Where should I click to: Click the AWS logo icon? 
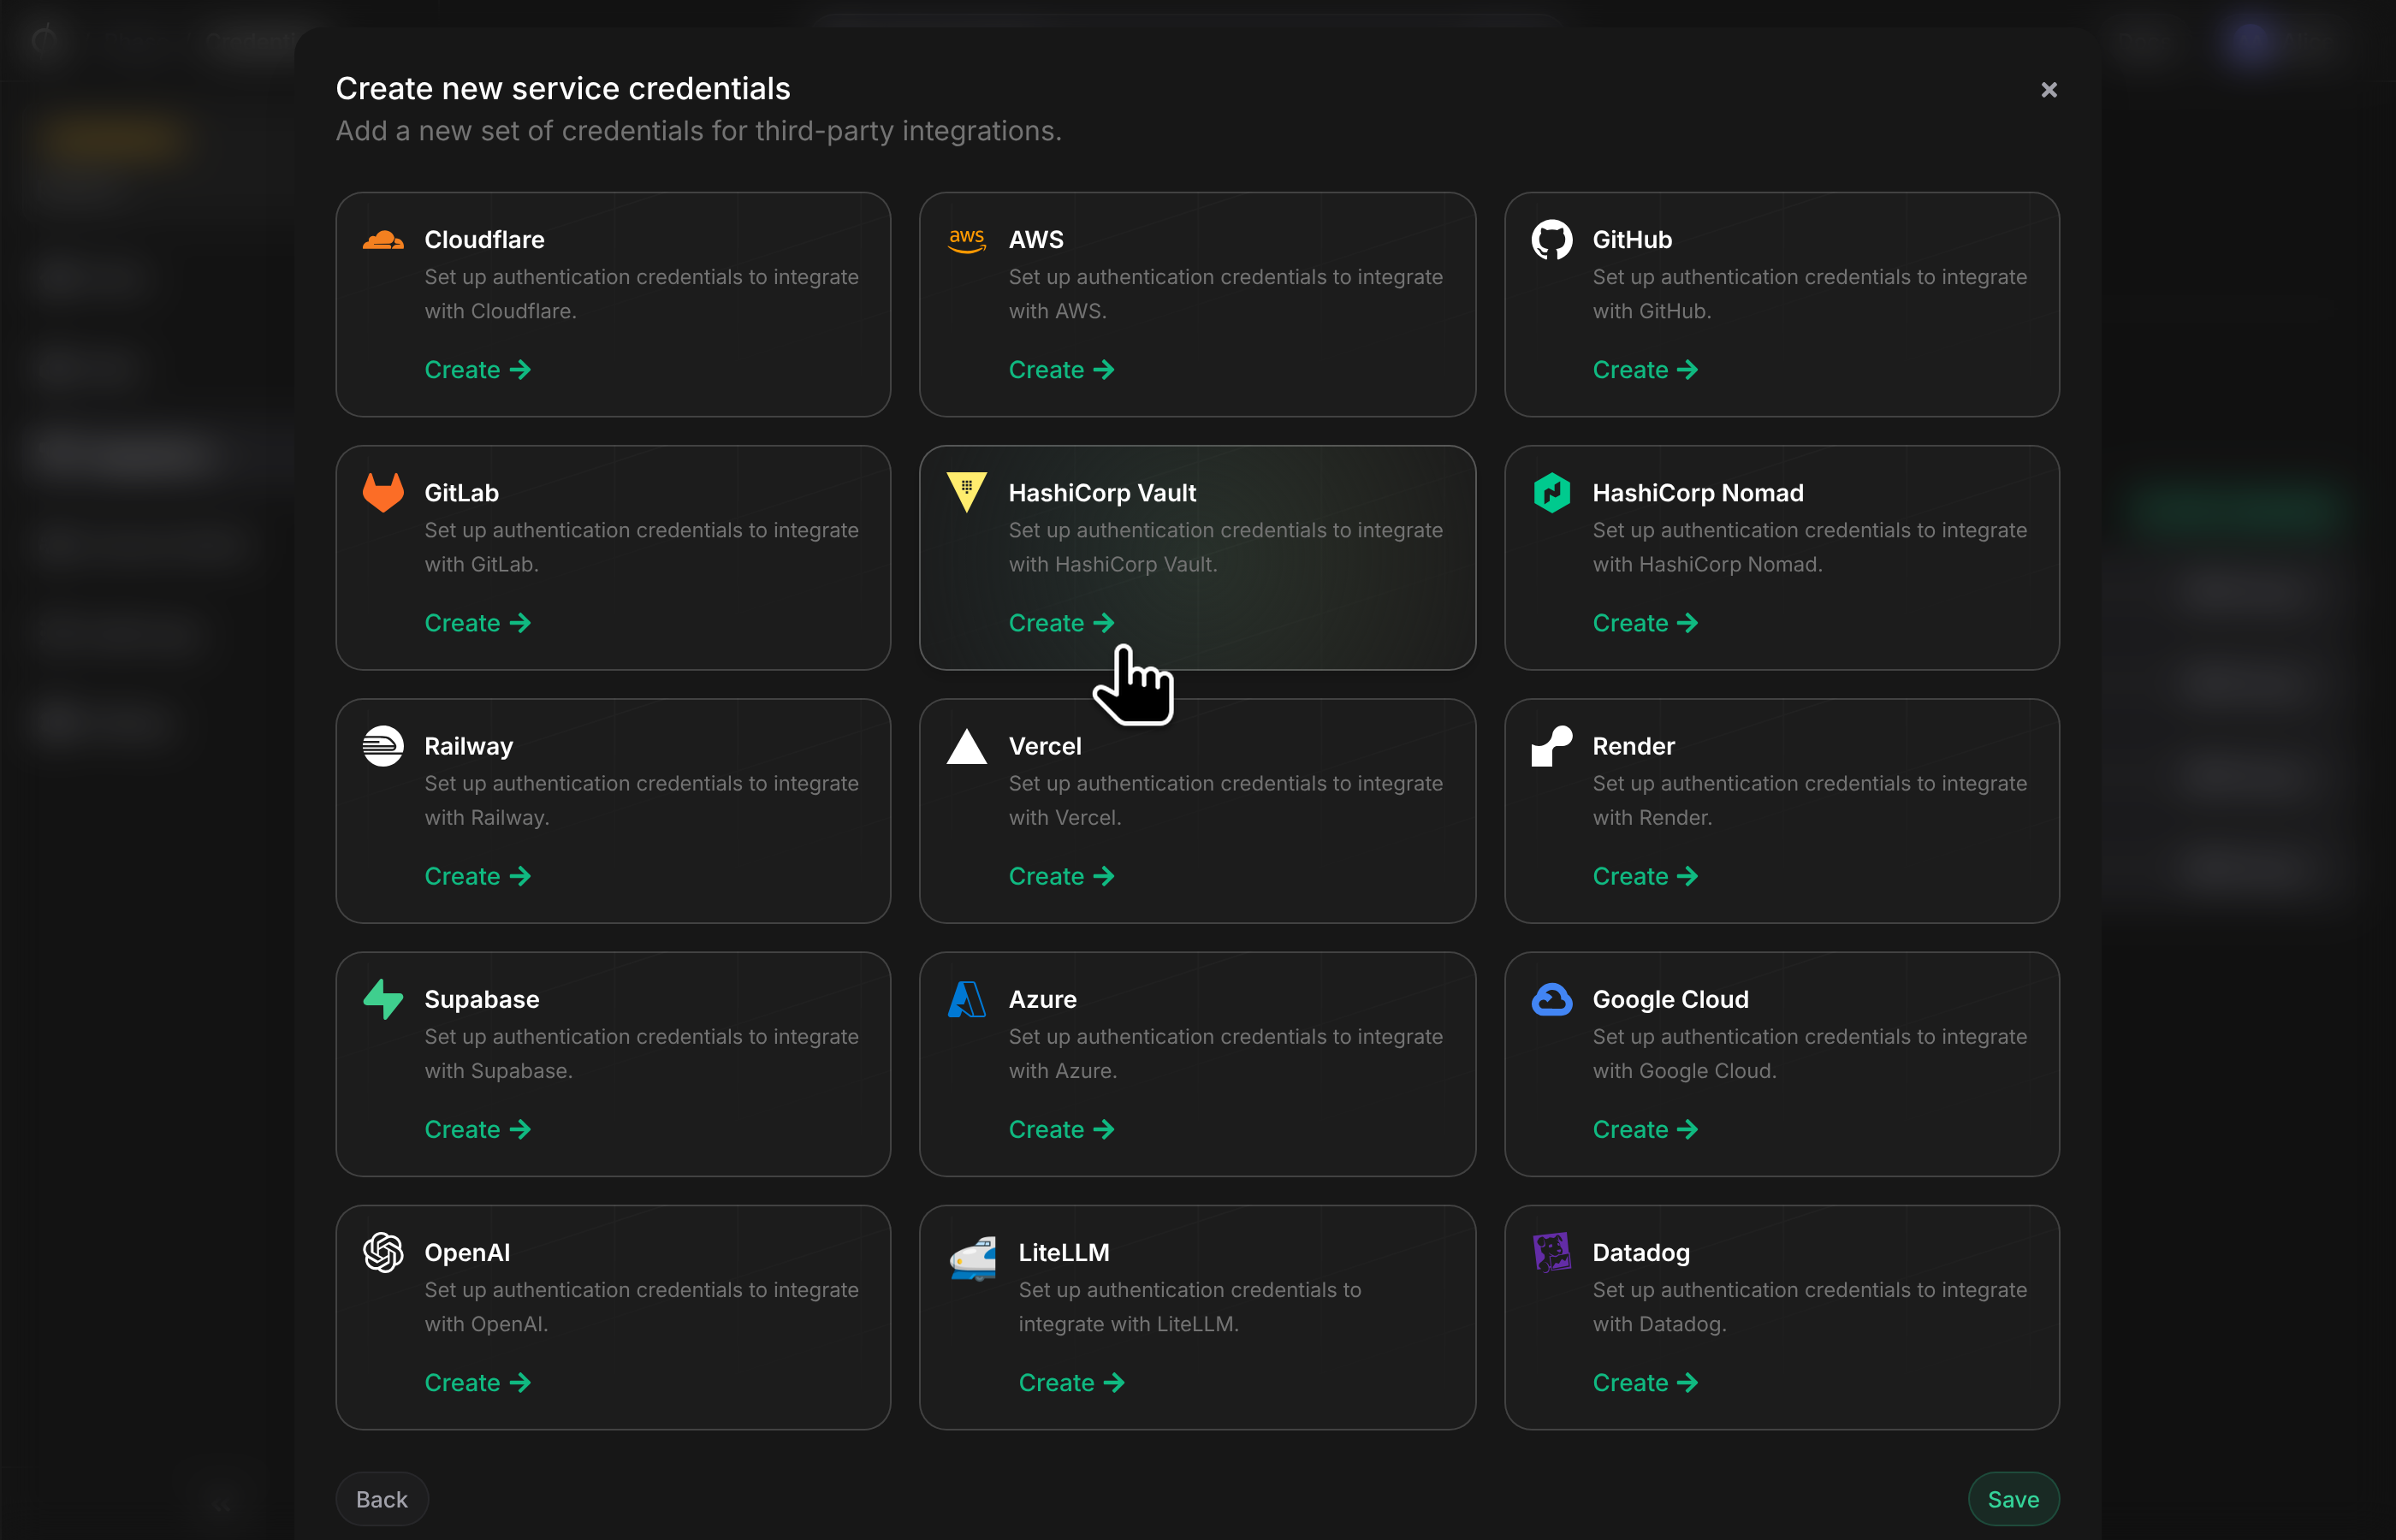tap(967, 240)
